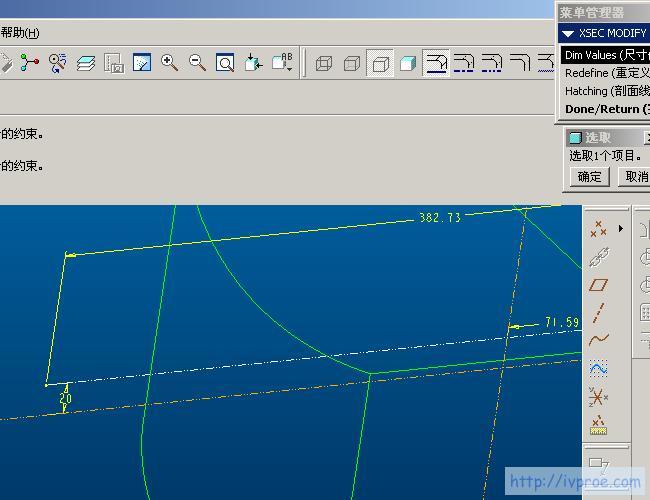Select the 382.73 dimension value
Viewport: 650px width, 500px height.
point(439,217)
